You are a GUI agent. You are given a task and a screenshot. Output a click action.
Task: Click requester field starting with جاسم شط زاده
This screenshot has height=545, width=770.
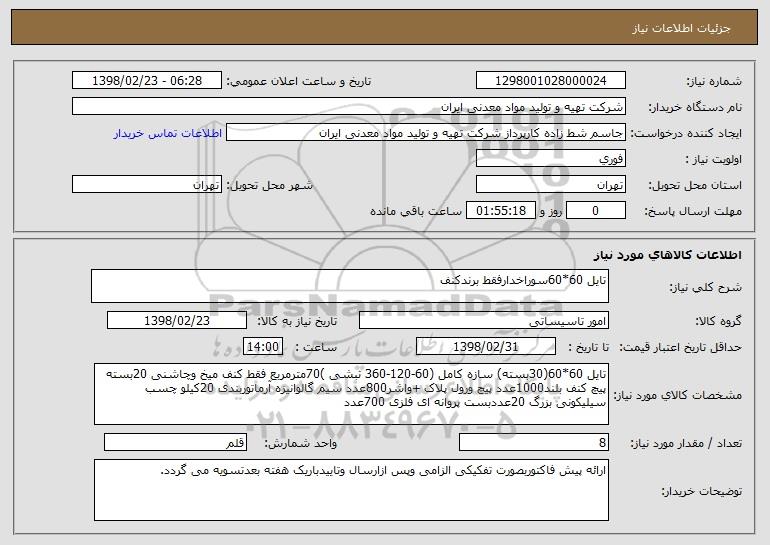[x=426, y=133]
